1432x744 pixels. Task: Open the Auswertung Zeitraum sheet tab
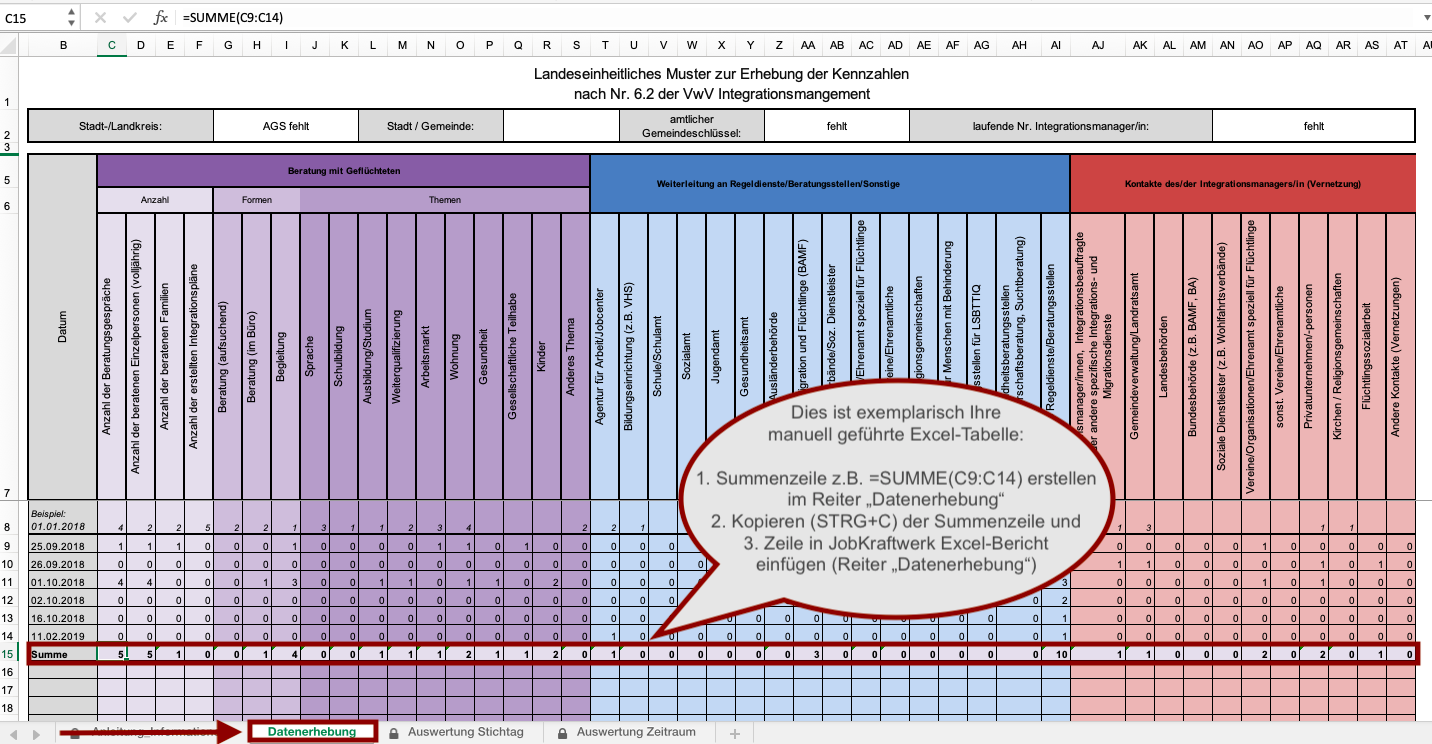(x=635, y=732)
